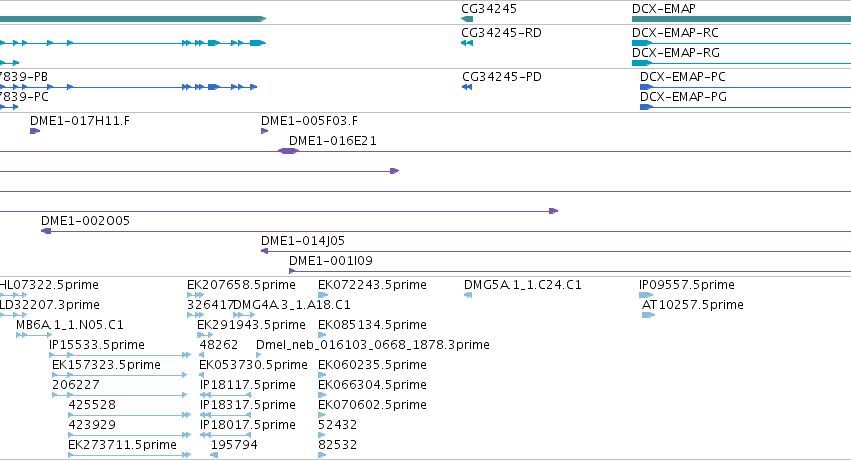Click the DMG4A.3_1.A18.C1 label

[292, 305]
